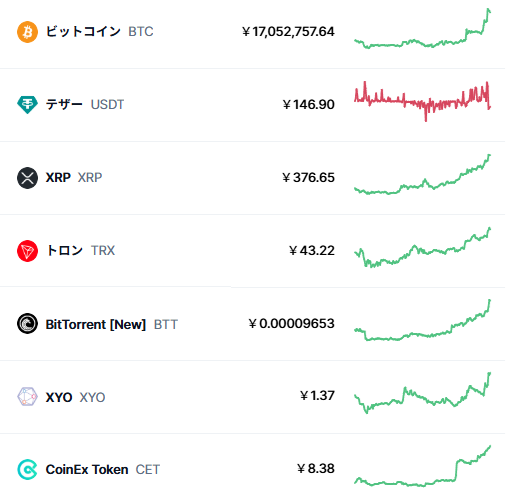This screenshot has width=513, height=504.
Task: View the XYO price trend chart
Action: point(423,393)
